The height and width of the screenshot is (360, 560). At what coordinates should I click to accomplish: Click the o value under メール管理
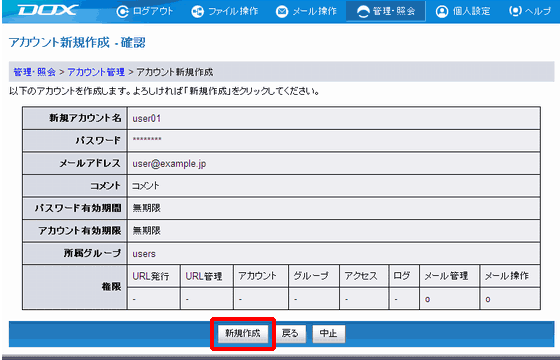pyautogui.click(x=428, y=300)
